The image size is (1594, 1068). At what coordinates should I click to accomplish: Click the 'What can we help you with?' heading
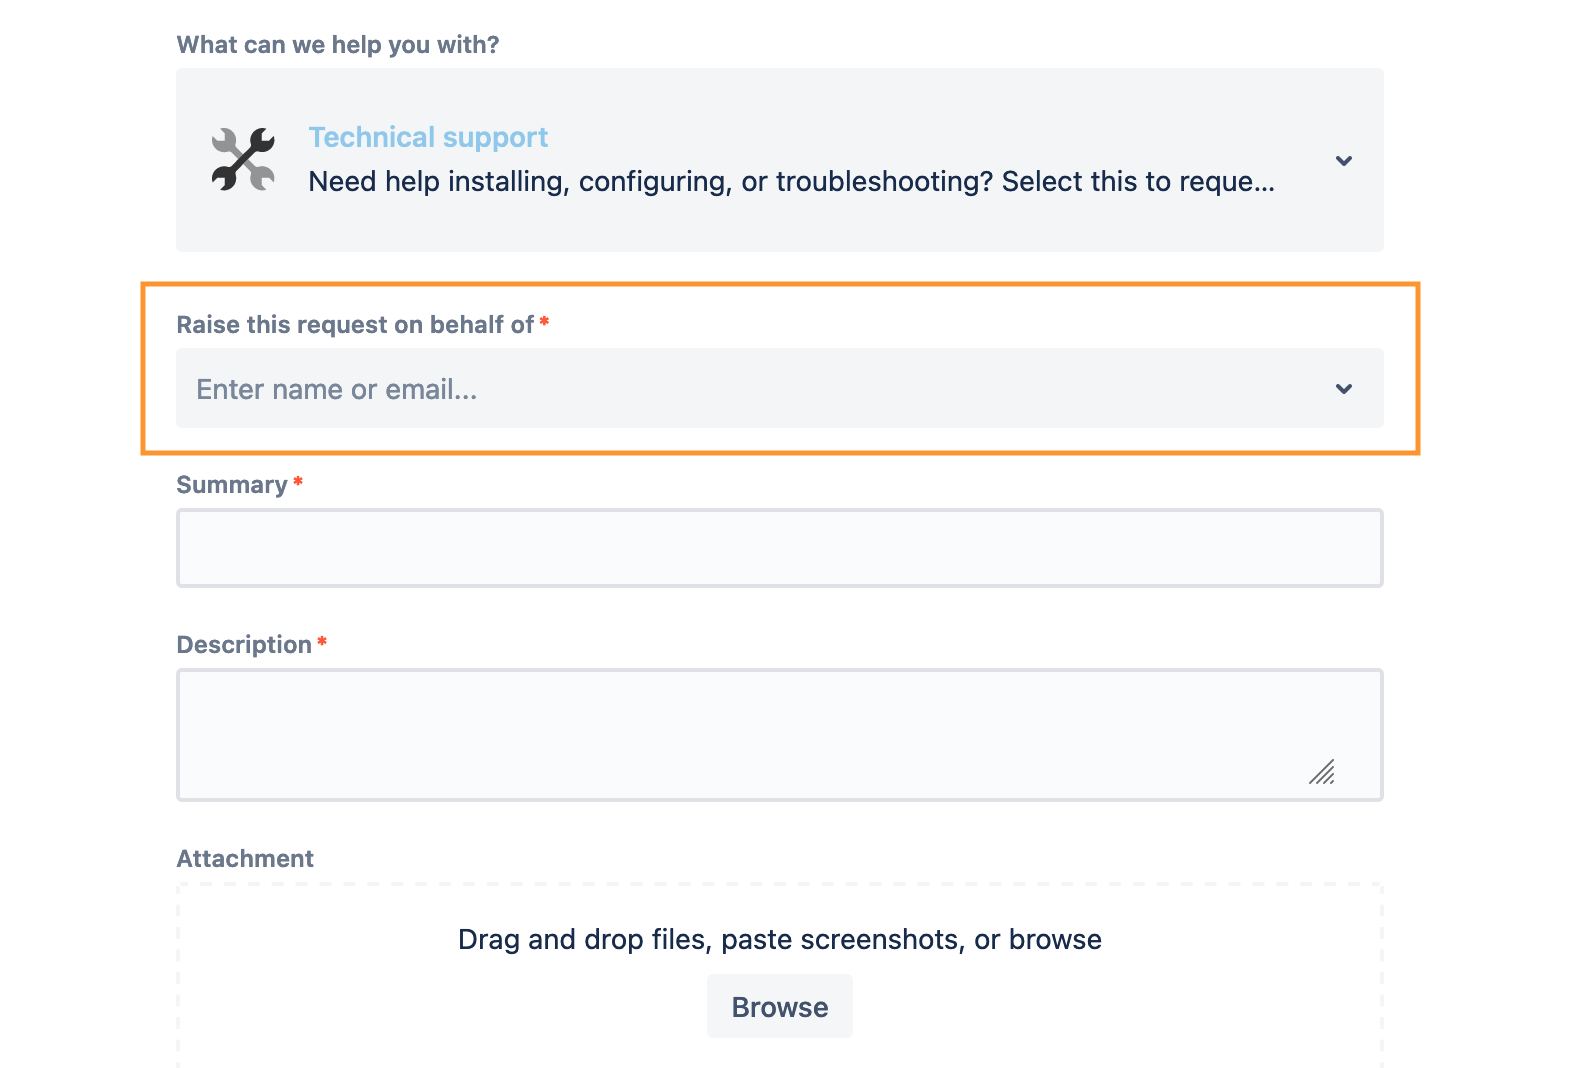pos(337,45)
